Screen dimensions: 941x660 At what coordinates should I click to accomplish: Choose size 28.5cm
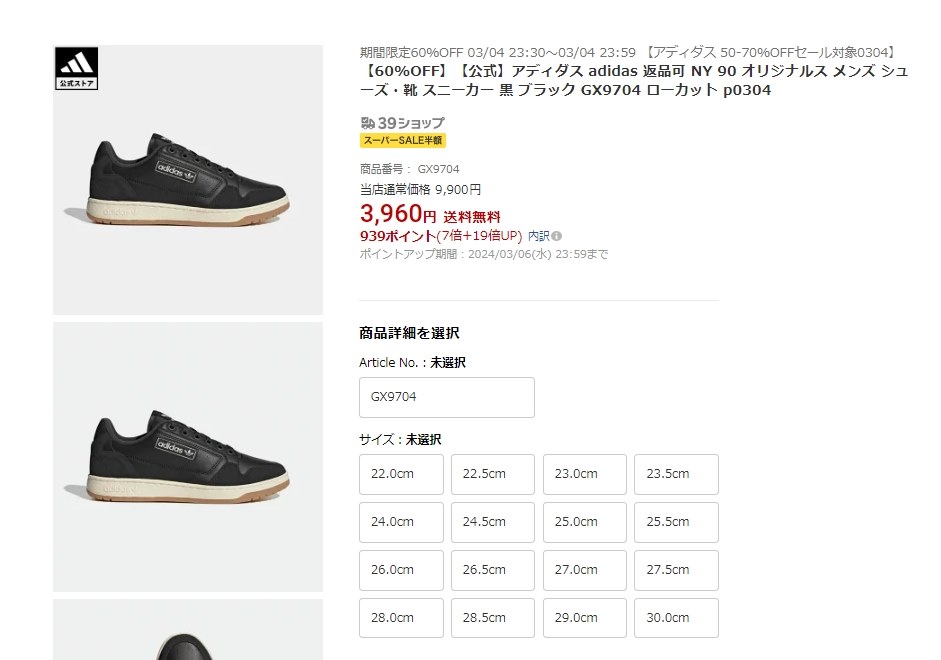click(493, 618)
